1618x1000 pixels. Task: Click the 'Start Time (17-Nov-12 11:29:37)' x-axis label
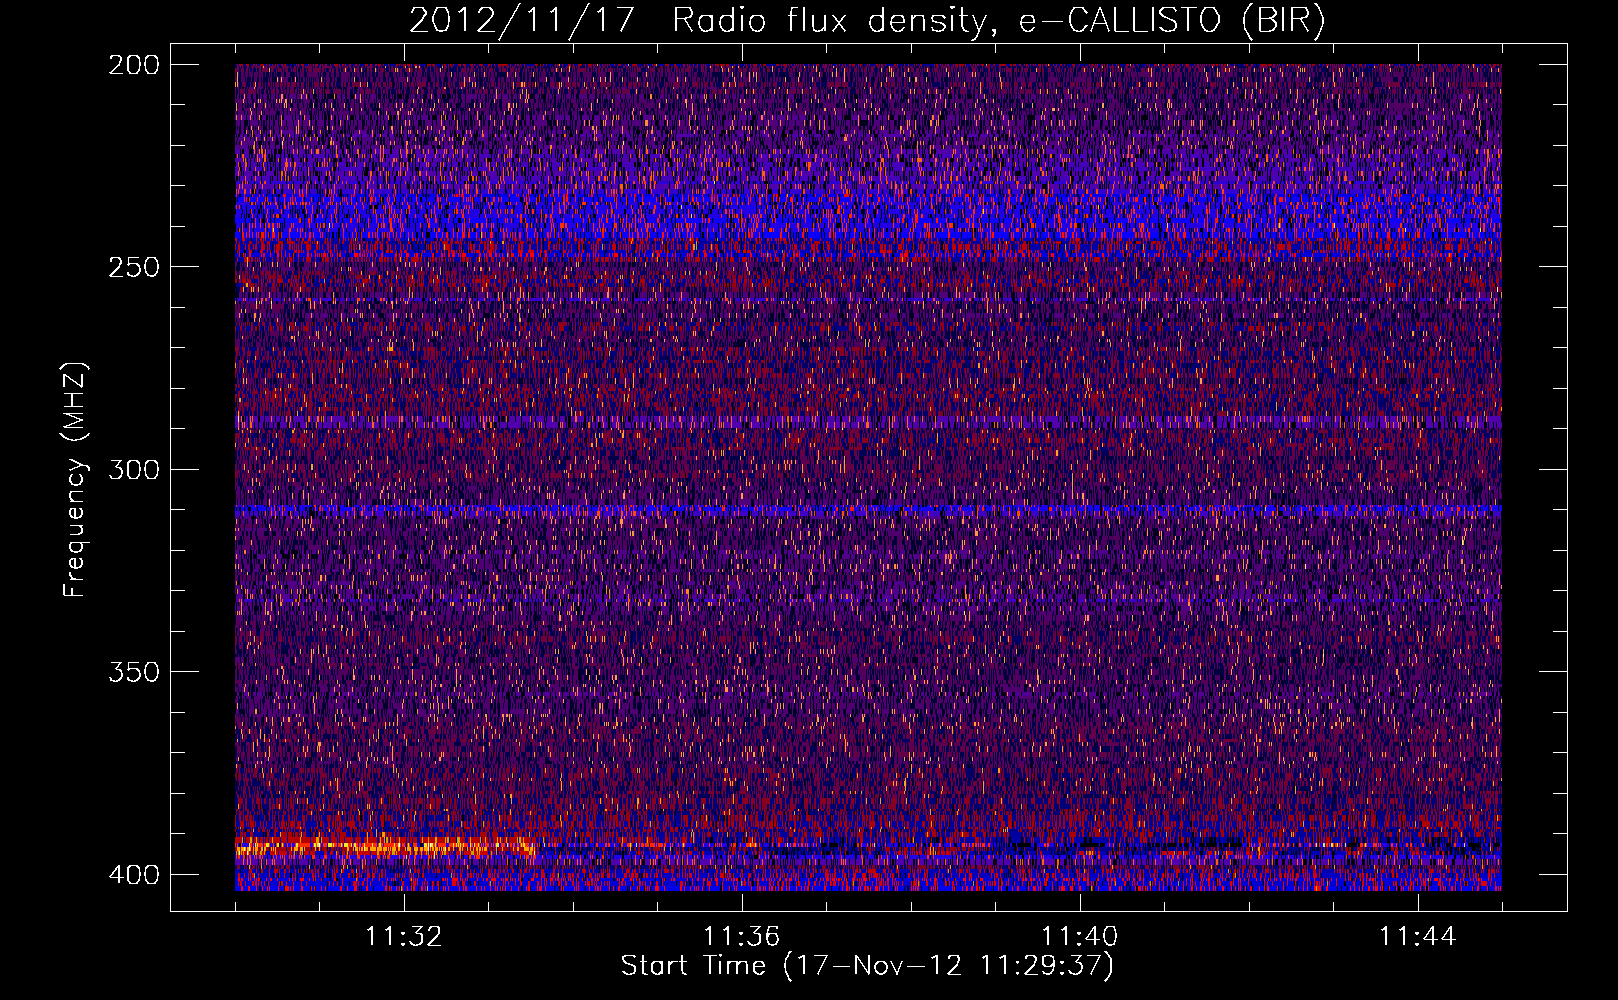click(x=867, y=966)
